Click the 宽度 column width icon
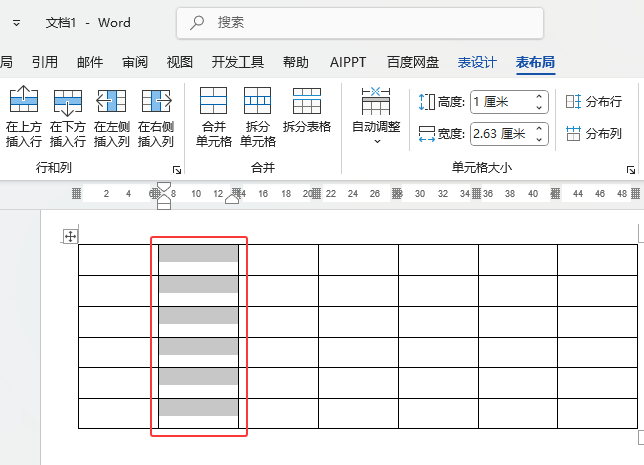644x465 pixels. coord(426,134)
